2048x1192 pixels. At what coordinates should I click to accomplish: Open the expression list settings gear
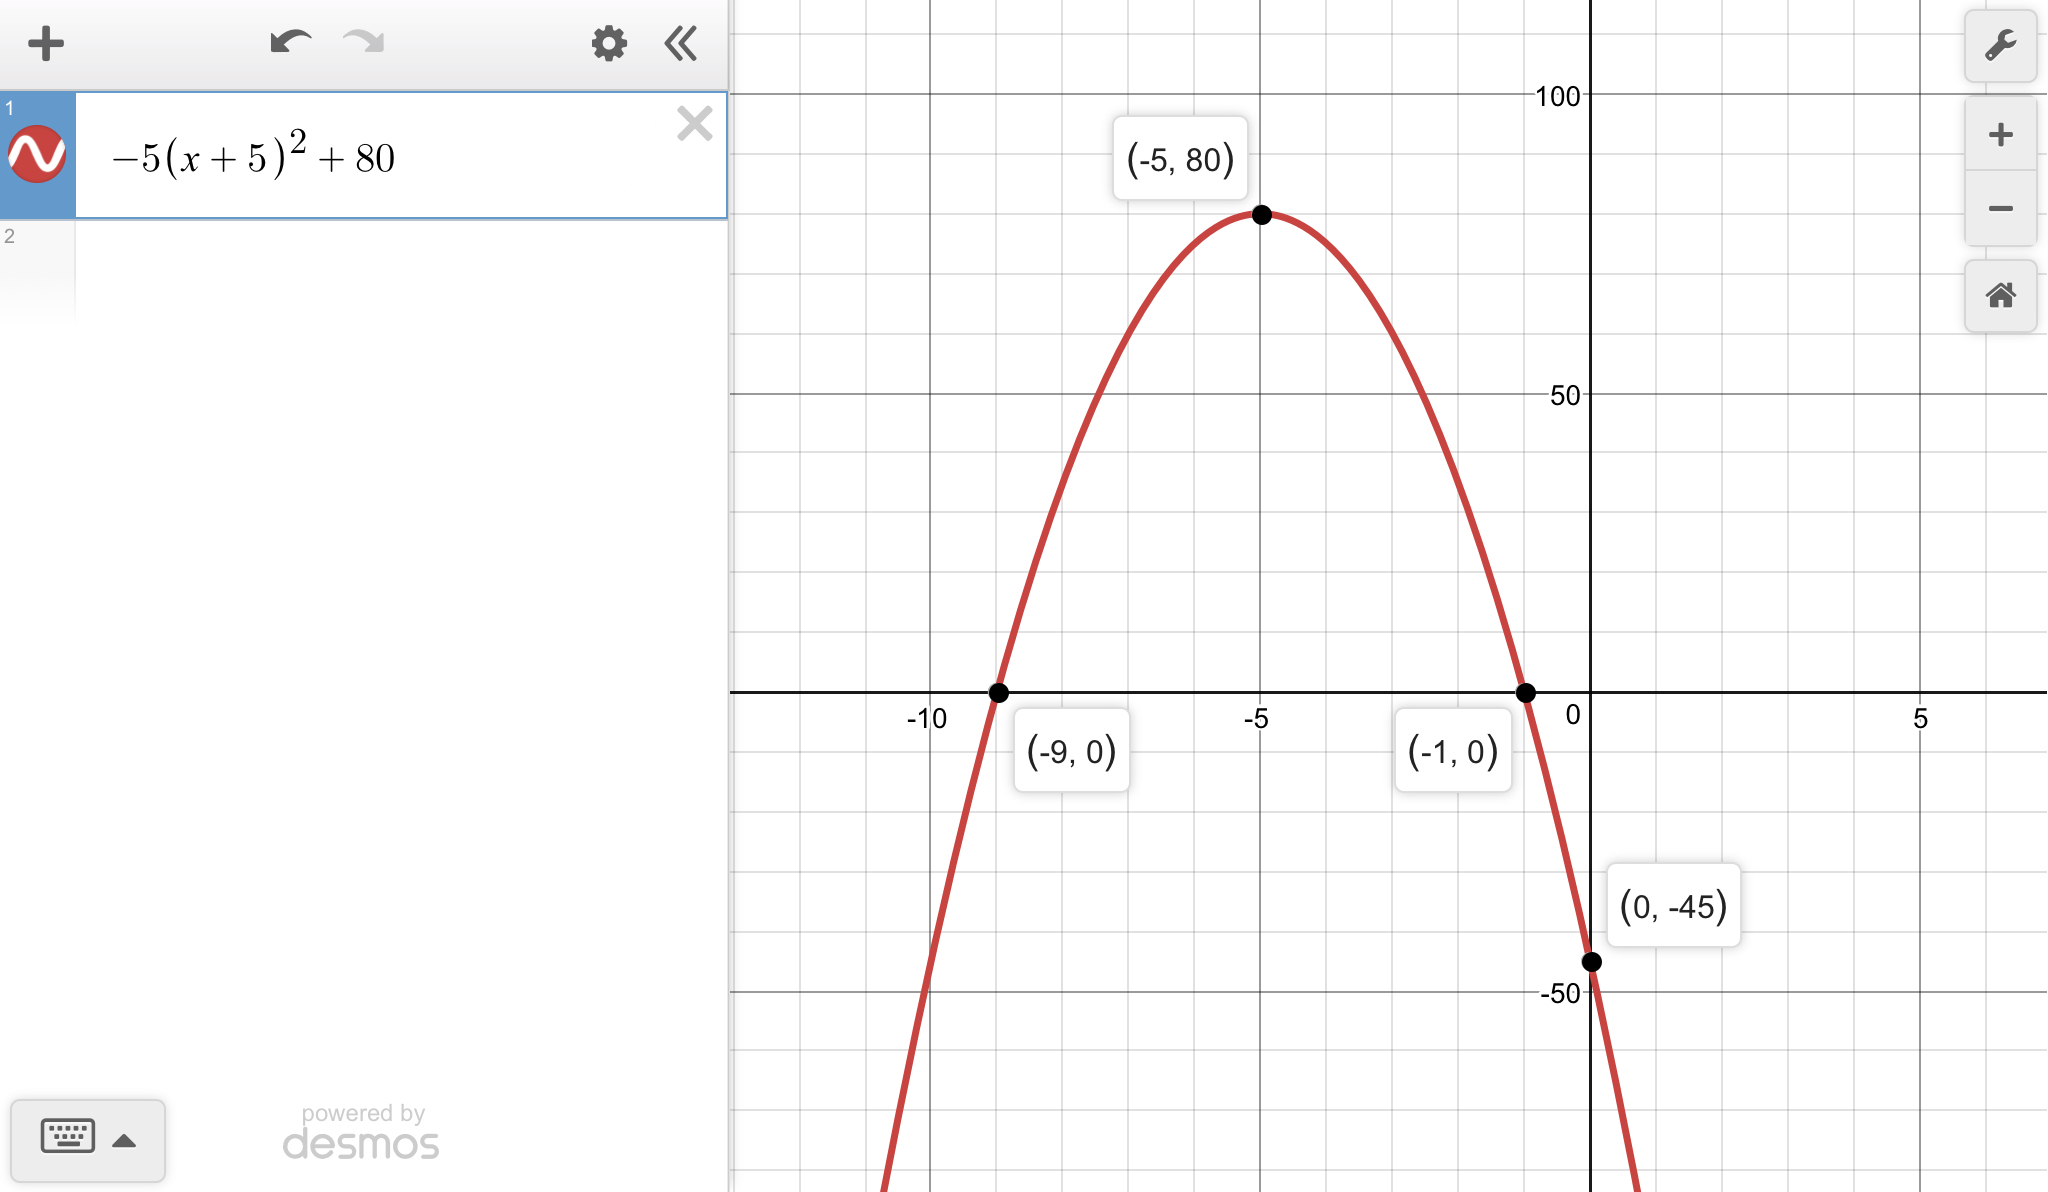(608, 44)
